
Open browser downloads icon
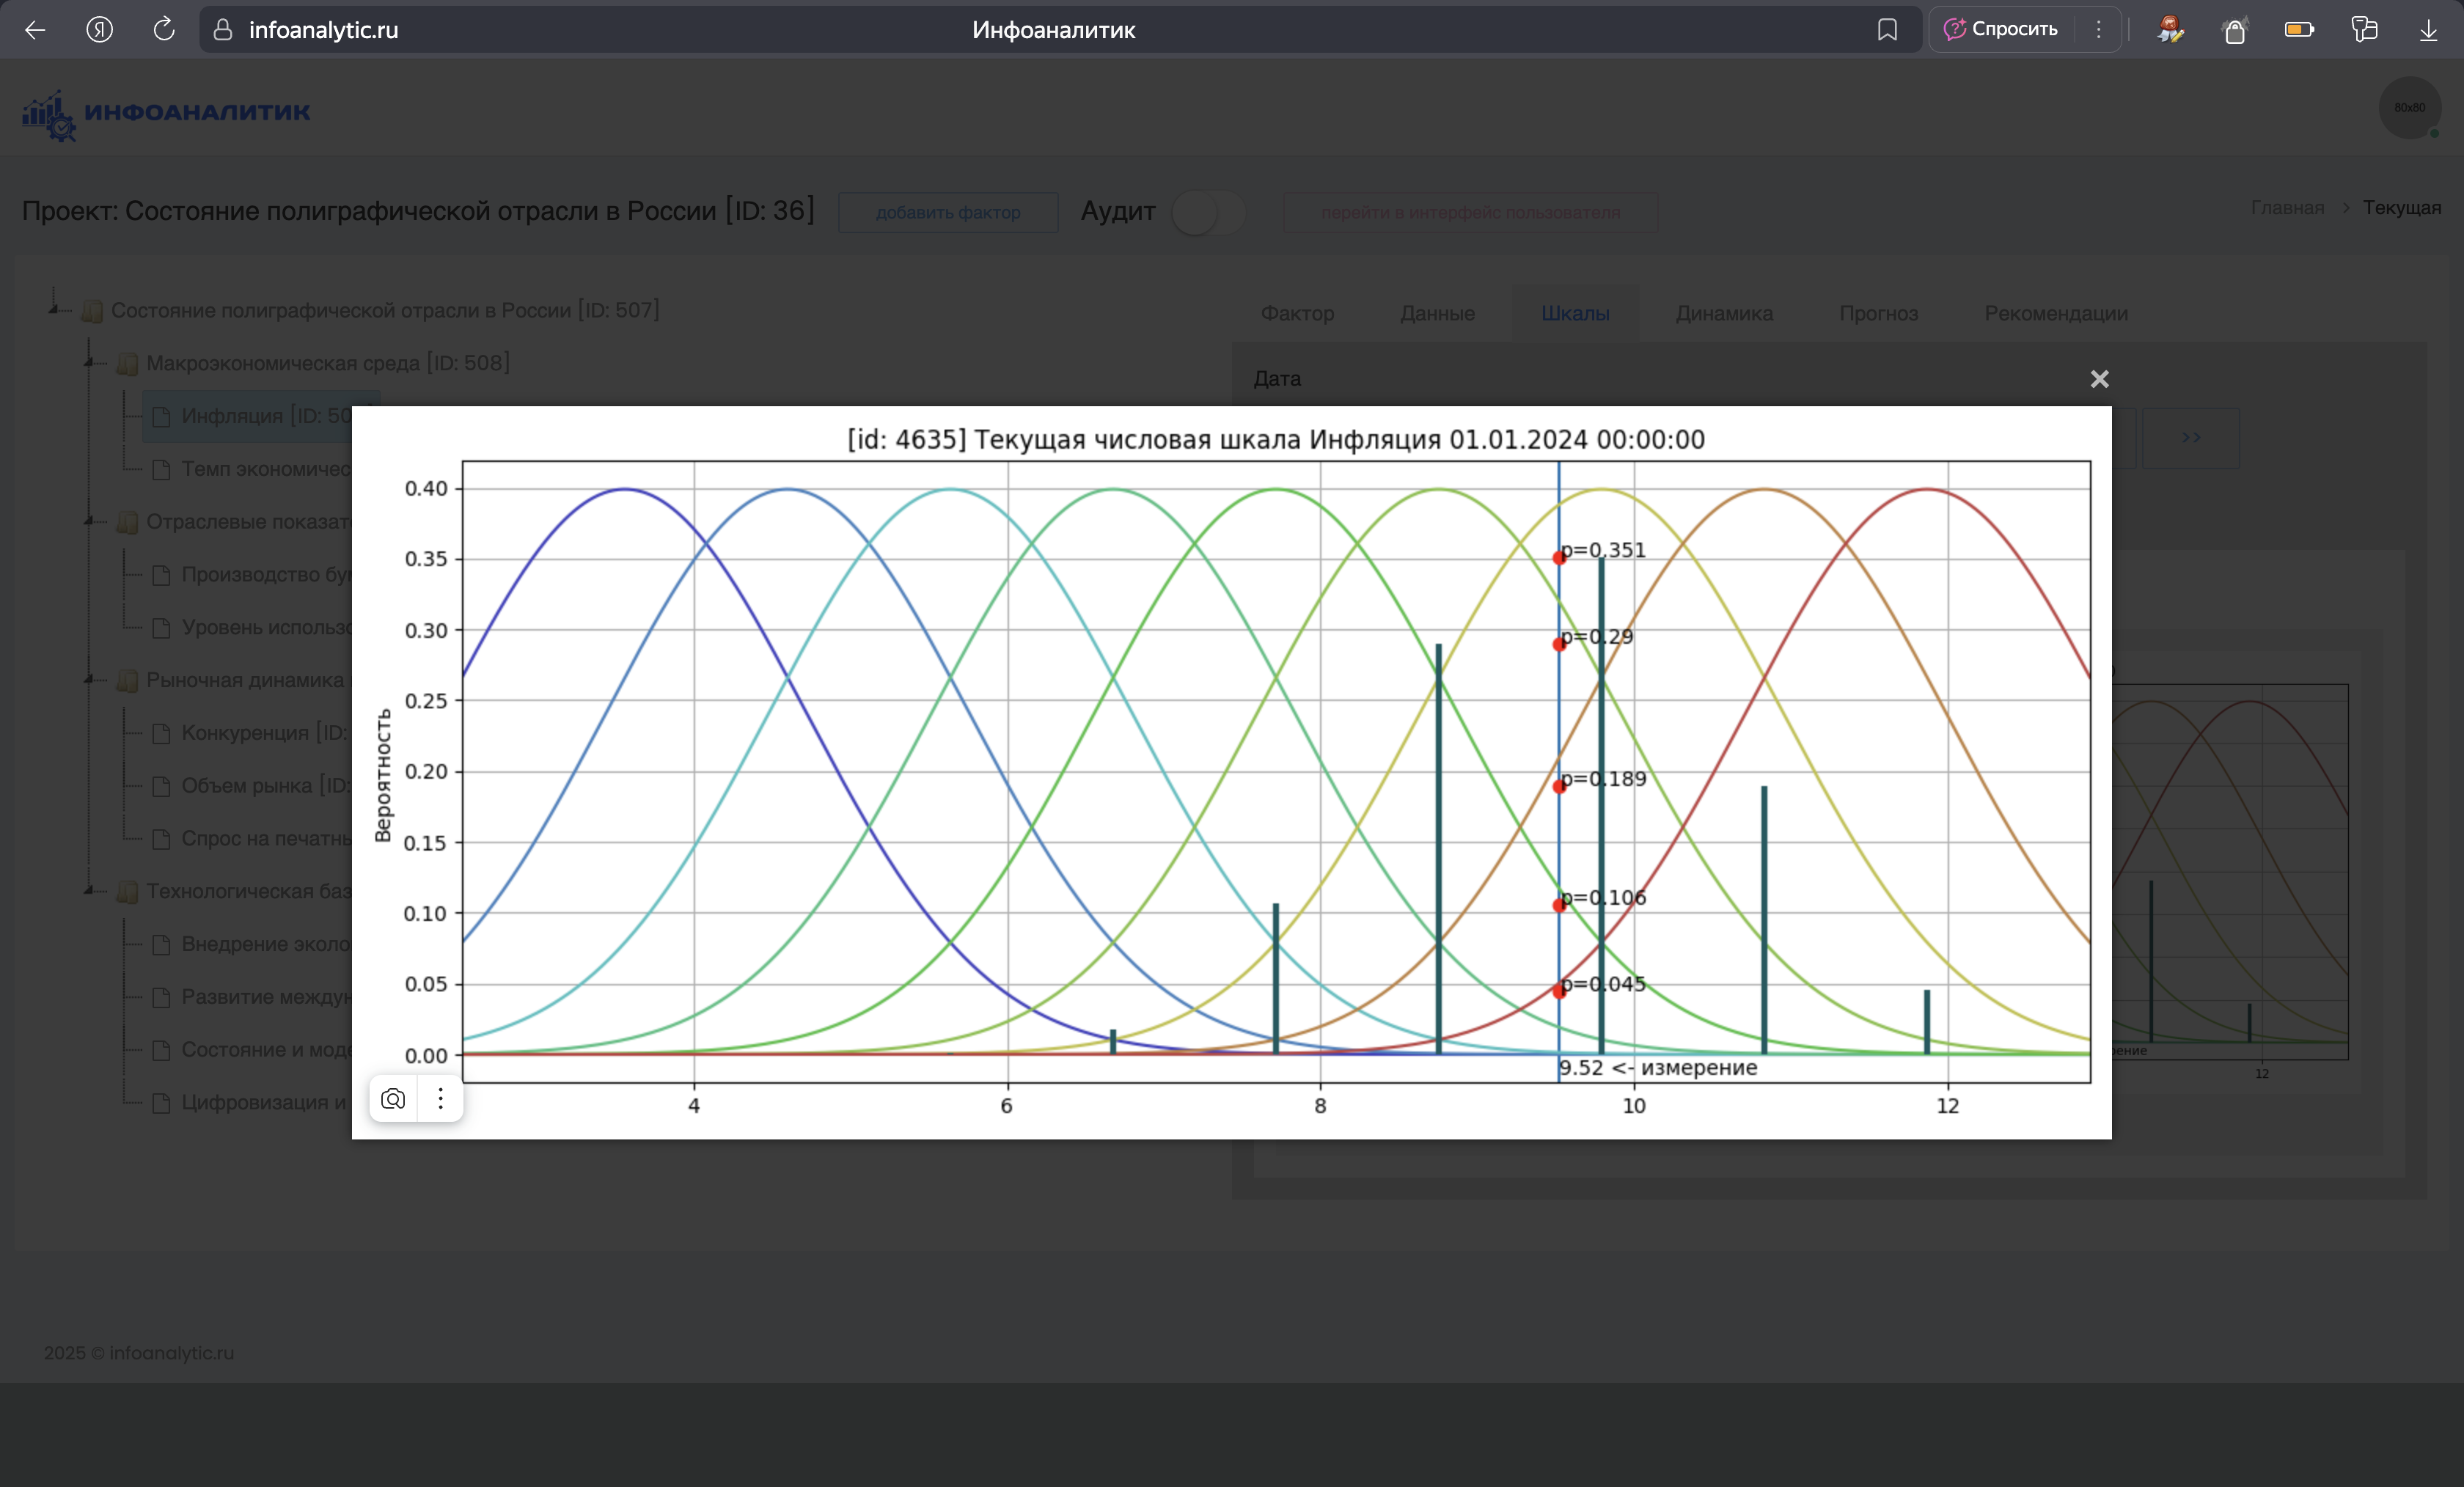point(2428,30)
